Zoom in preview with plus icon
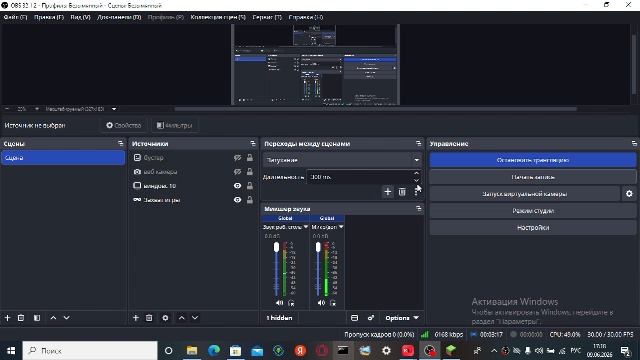Image resolution: width=640 pixels, height=360 pixels. (37, 109)
